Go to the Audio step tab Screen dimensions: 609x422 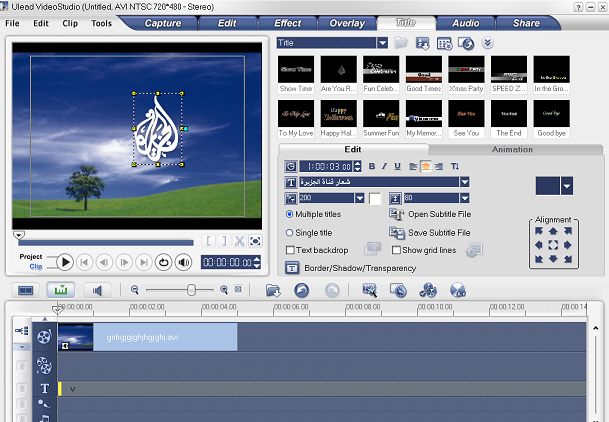[466, 23]
